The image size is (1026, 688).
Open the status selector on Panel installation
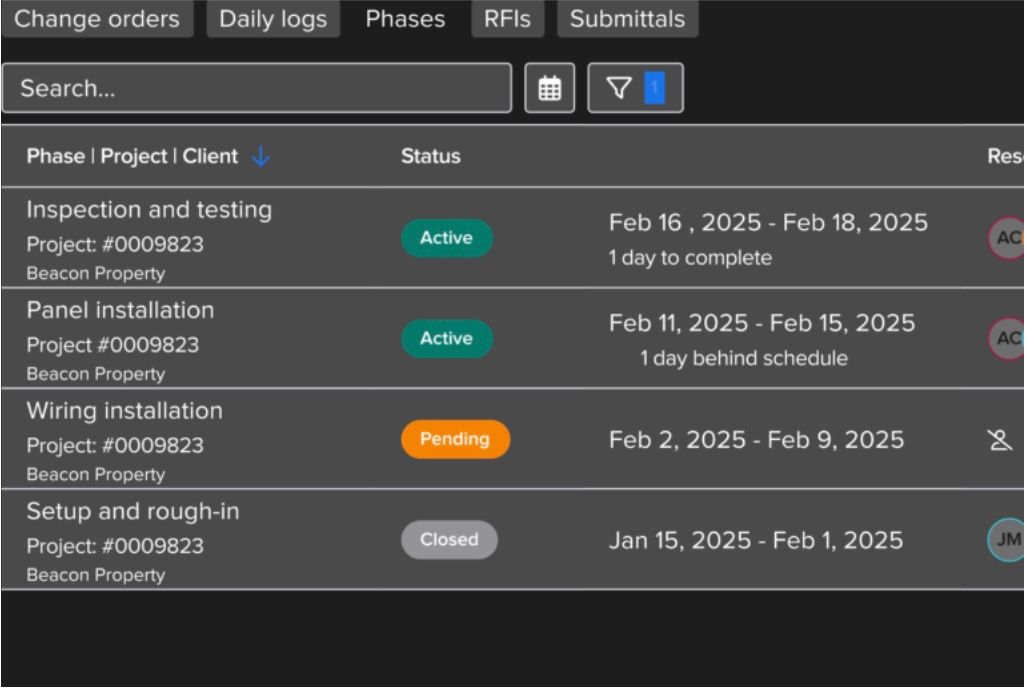click(x=446, y=338)
